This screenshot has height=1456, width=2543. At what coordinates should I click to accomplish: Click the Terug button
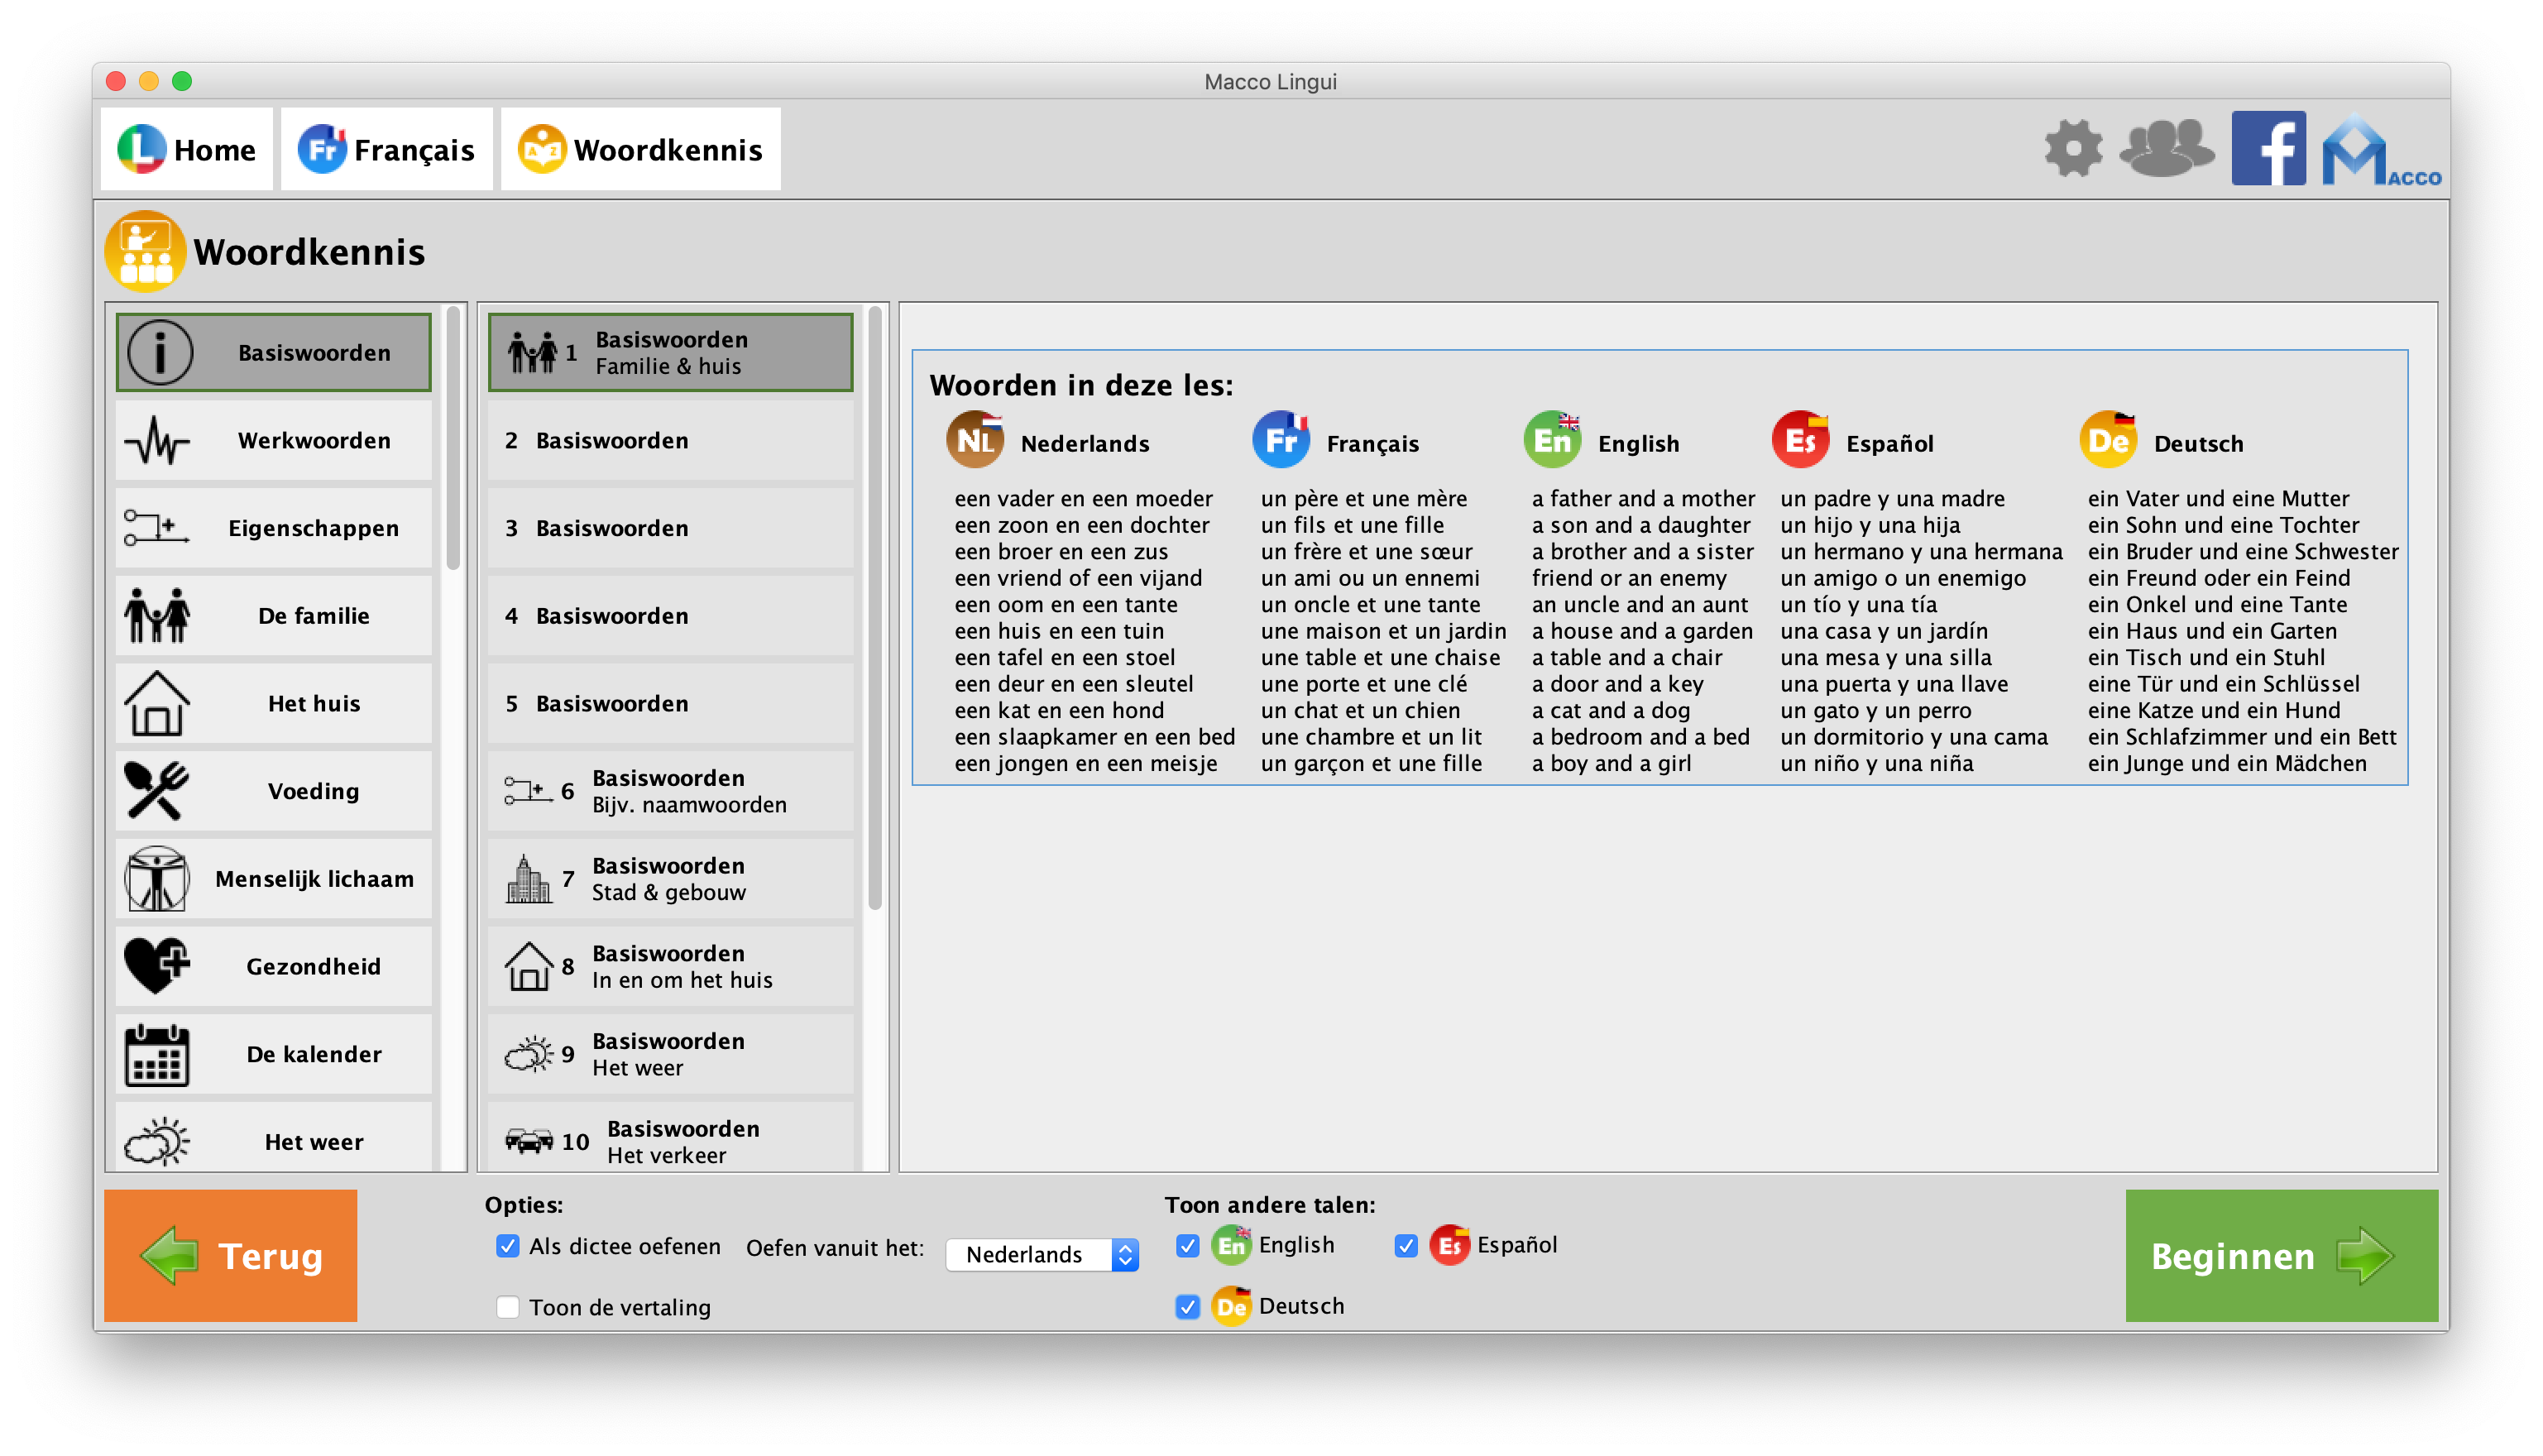(x=231, y=1255)
